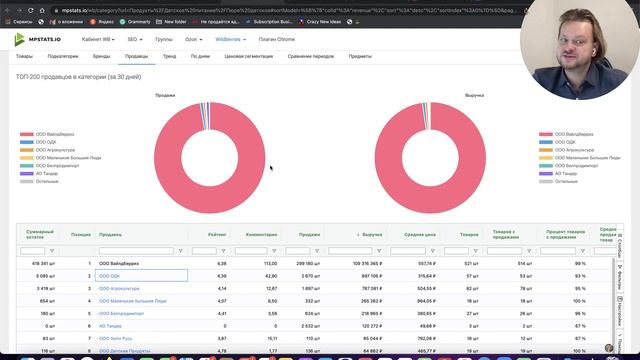Open the Grammarly bookmark
The height and width of the screenshot is (360, 640).
pos(135,22)
